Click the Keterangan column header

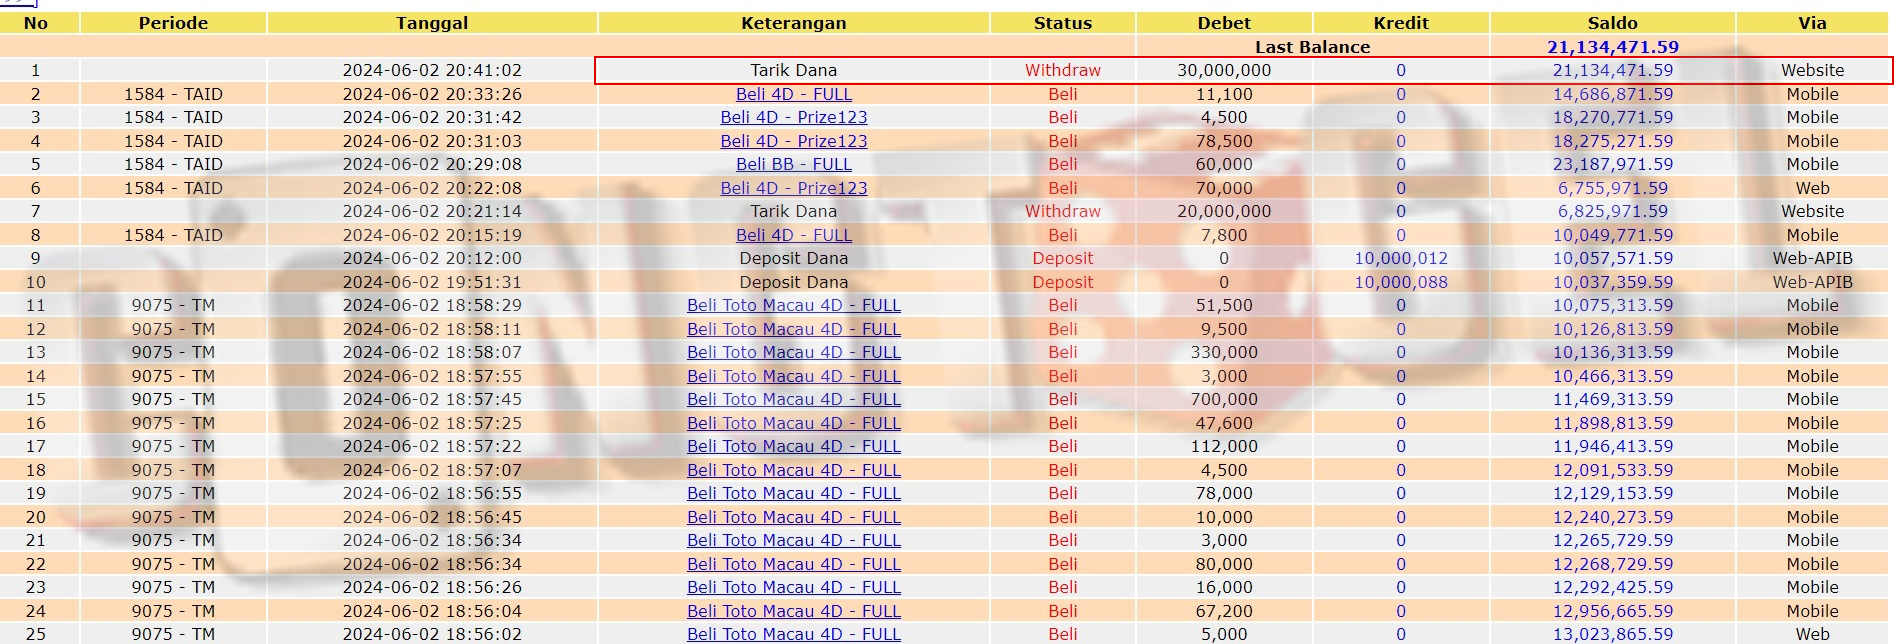(x=793, y=23)
